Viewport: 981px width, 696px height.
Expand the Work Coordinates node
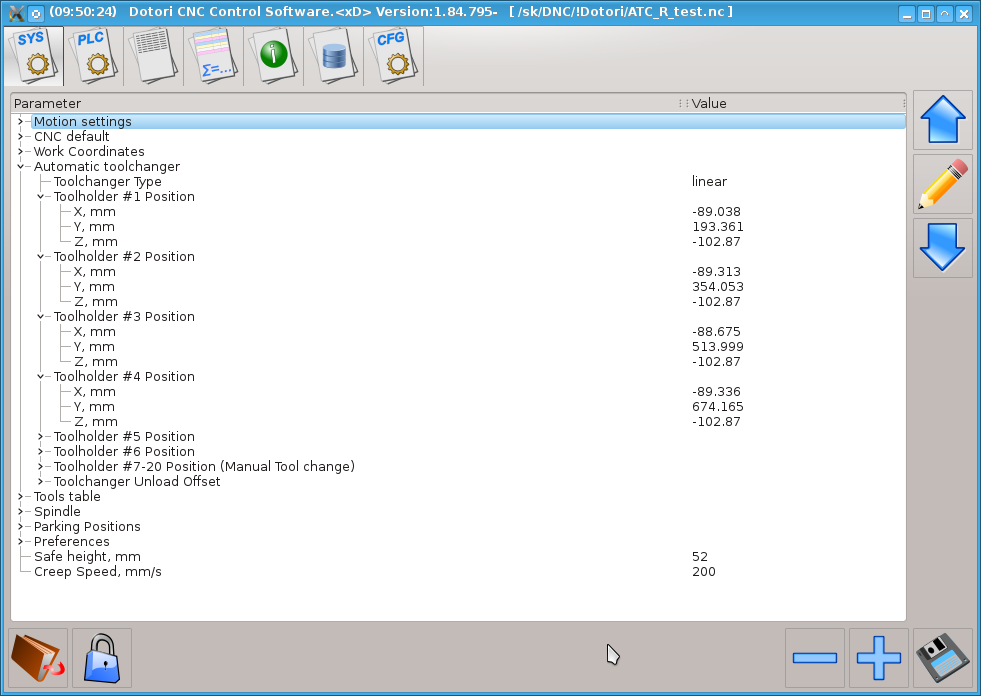(21, 151)
